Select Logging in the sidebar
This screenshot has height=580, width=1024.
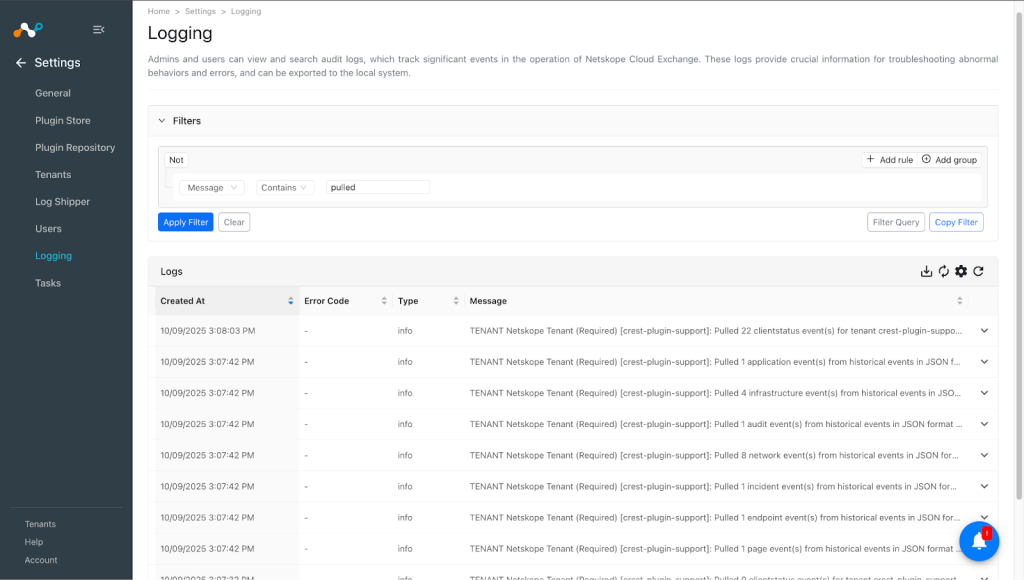pyautogui.click(x=54, y=256)
